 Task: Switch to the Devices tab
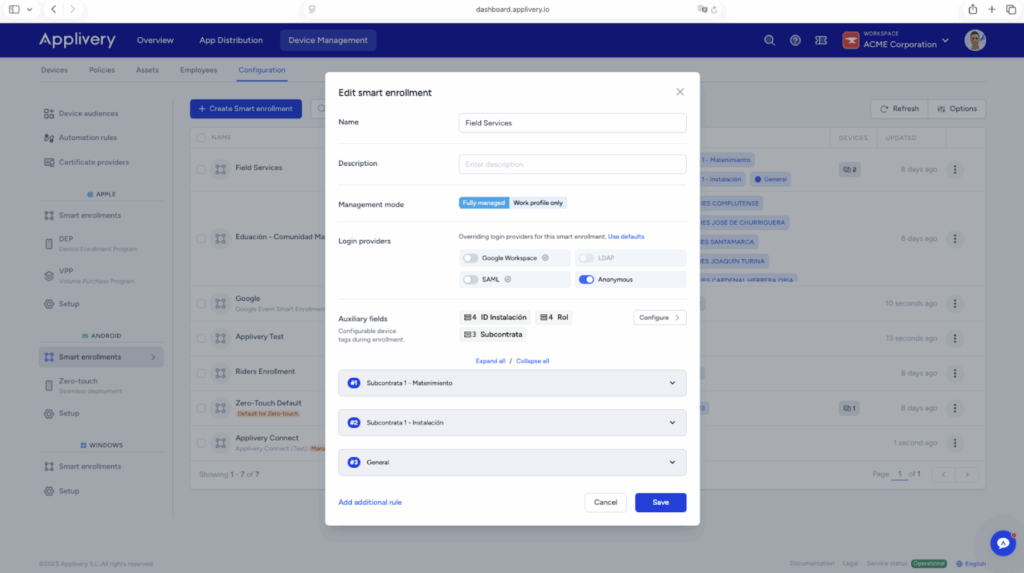tap(54, 70)
